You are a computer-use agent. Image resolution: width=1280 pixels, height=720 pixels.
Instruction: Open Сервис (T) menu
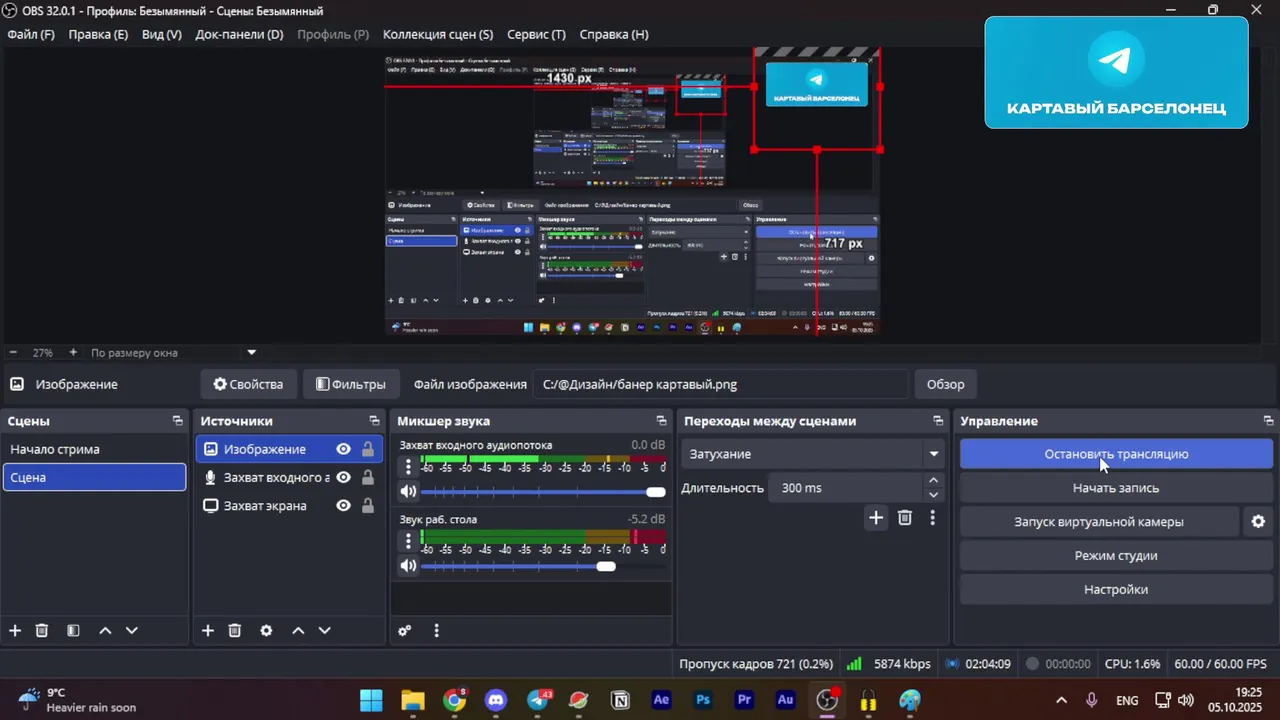pos(536,34)
